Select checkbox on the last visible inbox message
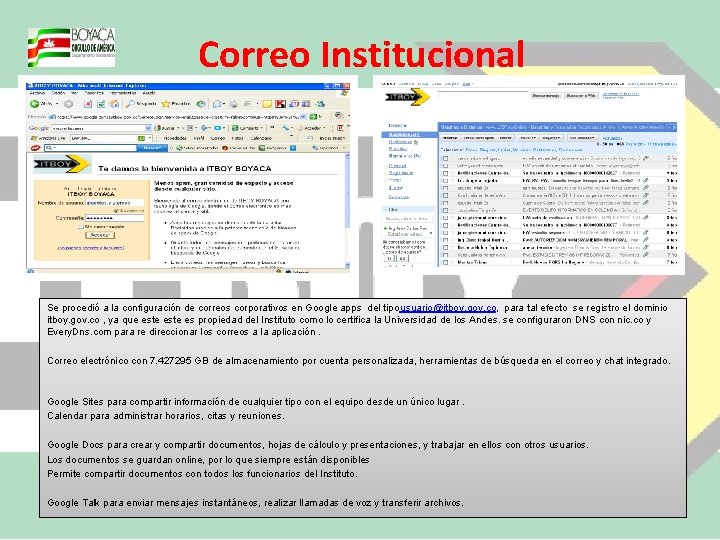The width and height of the screenshot is (720, 540). click(445, 262)
